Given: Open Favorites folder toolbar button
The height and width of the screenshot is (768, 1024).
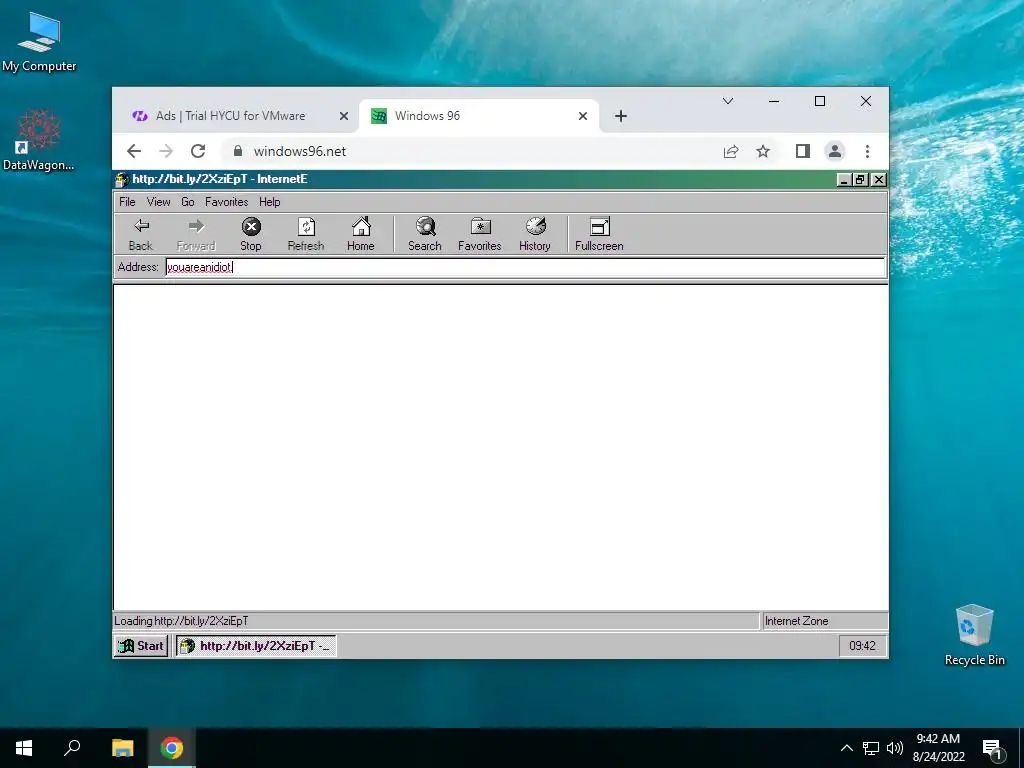Looking at the screenshot, I should pyautogui.click(x=479, y=234).
